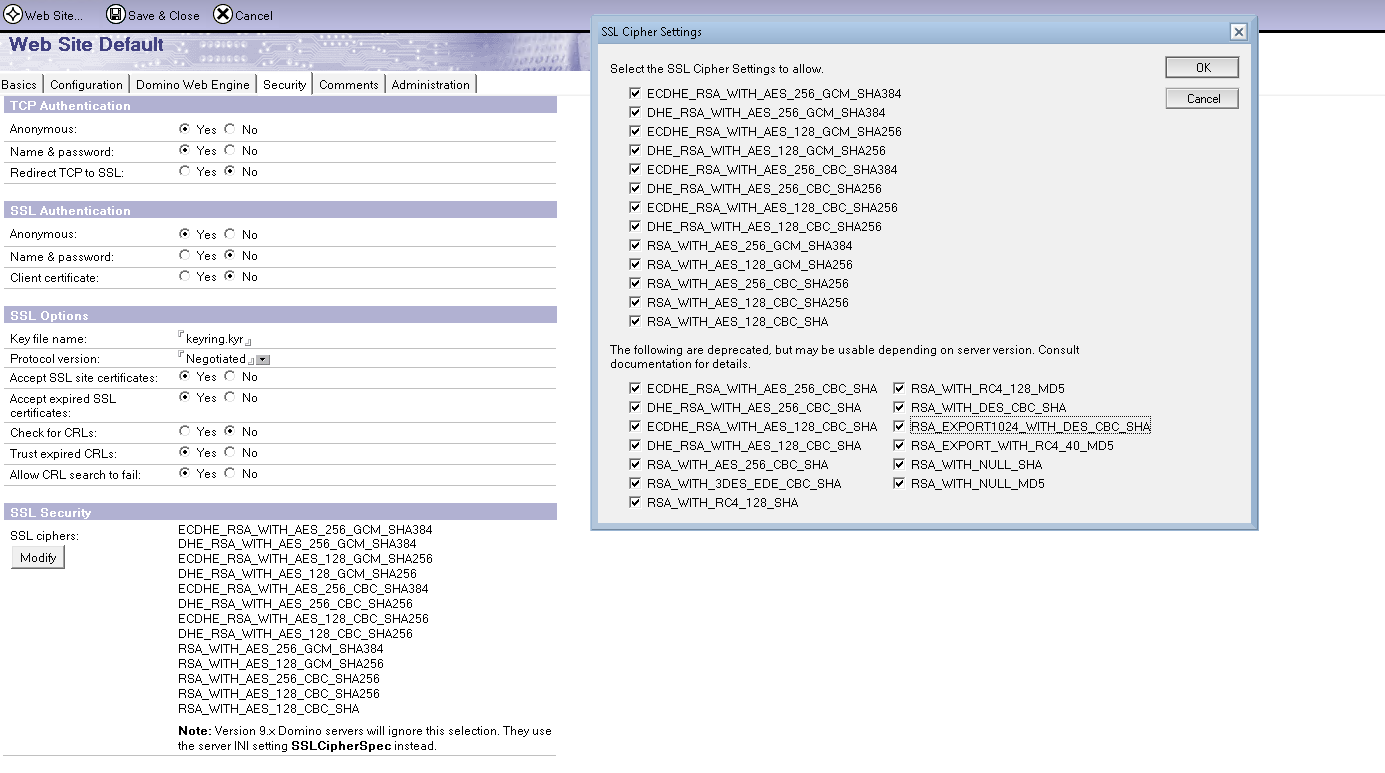This screenshot has height=773, width=1385.
Task: Uncheck RSA_WITH_3DES_EDE_CBC_SHA cipher
Action: (635, 484)
